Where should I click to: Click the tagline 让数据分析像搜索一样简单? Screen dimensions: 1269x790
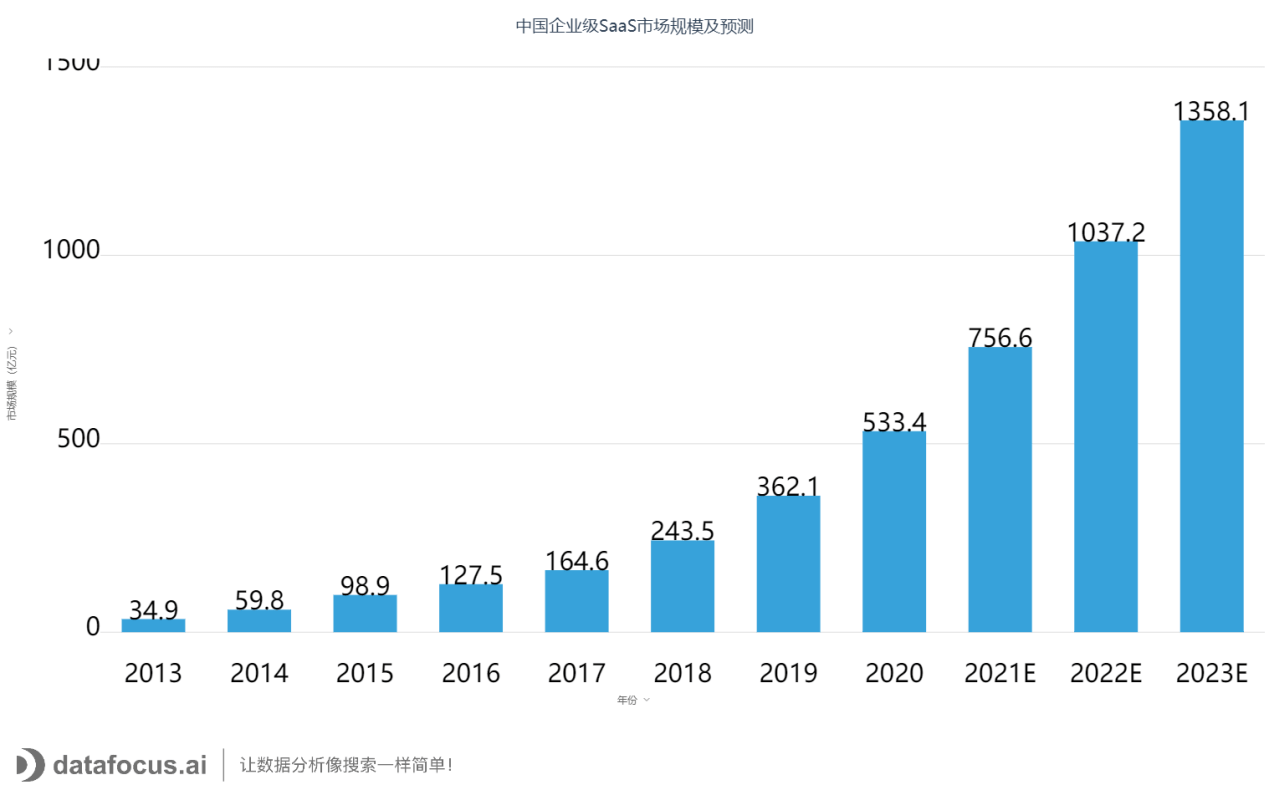pyautogui.click(x=345, y=764)
